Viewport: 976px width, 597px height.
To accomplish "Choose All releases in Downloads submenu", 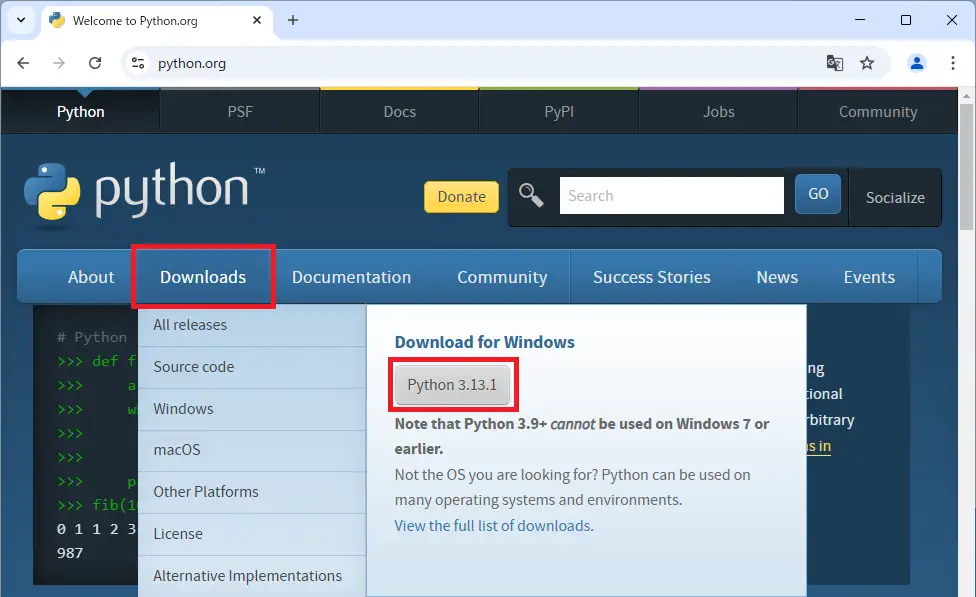I will click(252, 325).
